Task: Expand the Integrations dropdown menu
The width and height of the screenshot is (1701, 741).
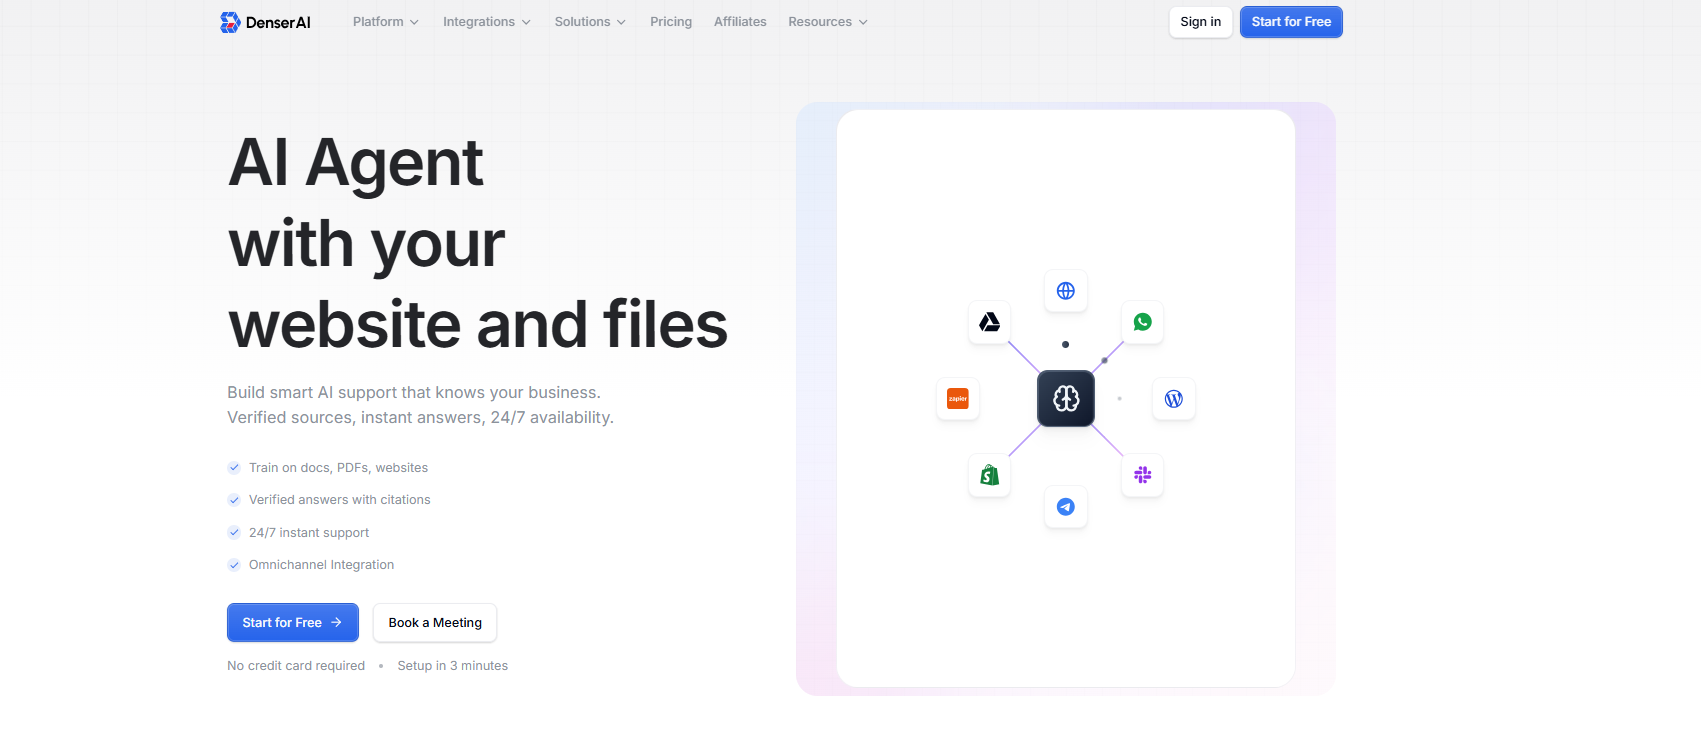Action: click(x=487, y=22)
